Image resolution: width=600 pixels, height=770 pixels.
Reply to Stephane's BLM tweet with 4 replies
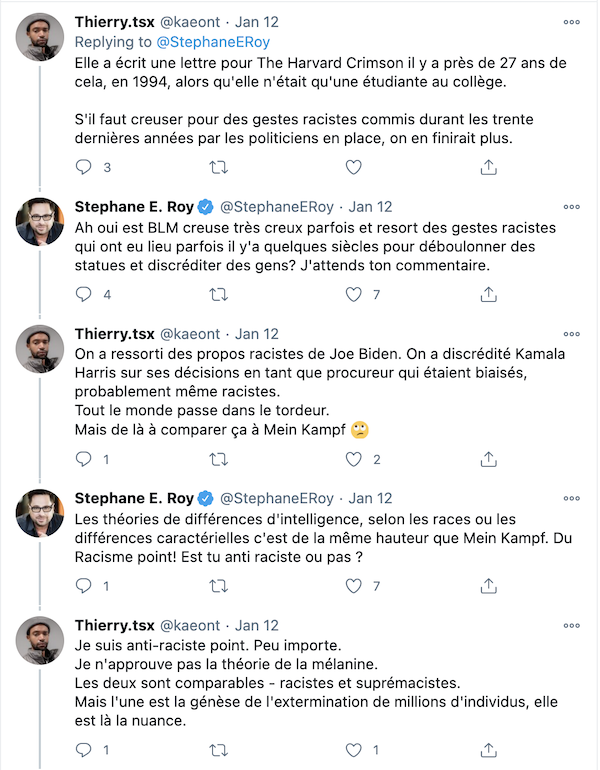[x=83, y=295]
